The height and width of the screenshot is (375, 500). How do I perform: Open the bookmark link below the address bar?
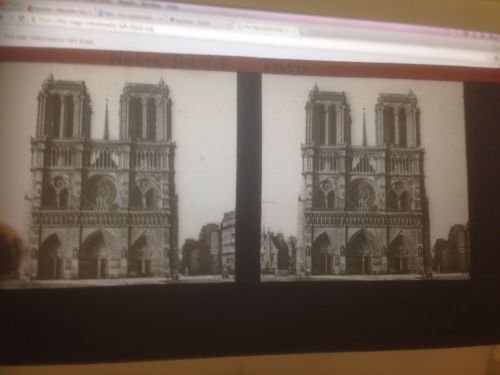[x=47, y=39]
